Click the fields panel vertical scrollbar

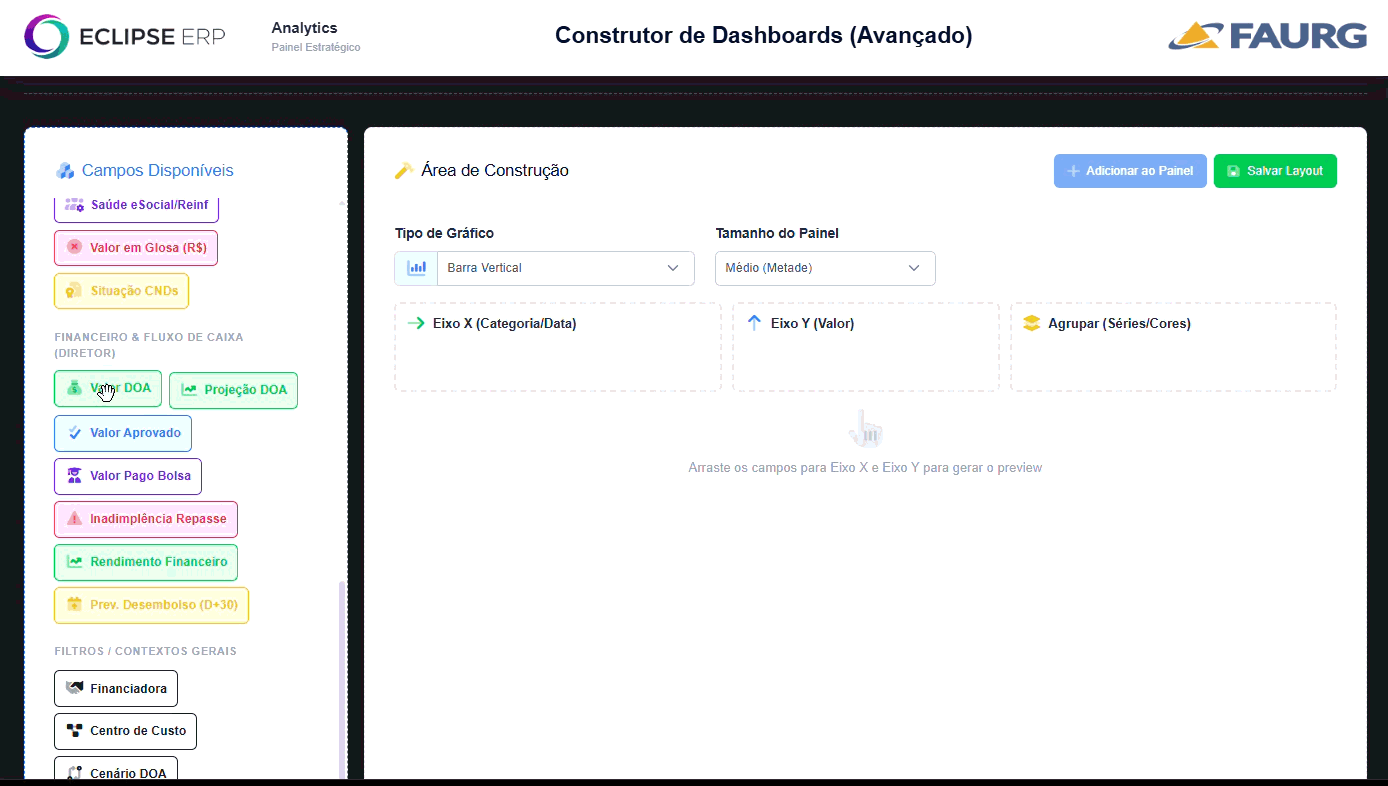342,680
